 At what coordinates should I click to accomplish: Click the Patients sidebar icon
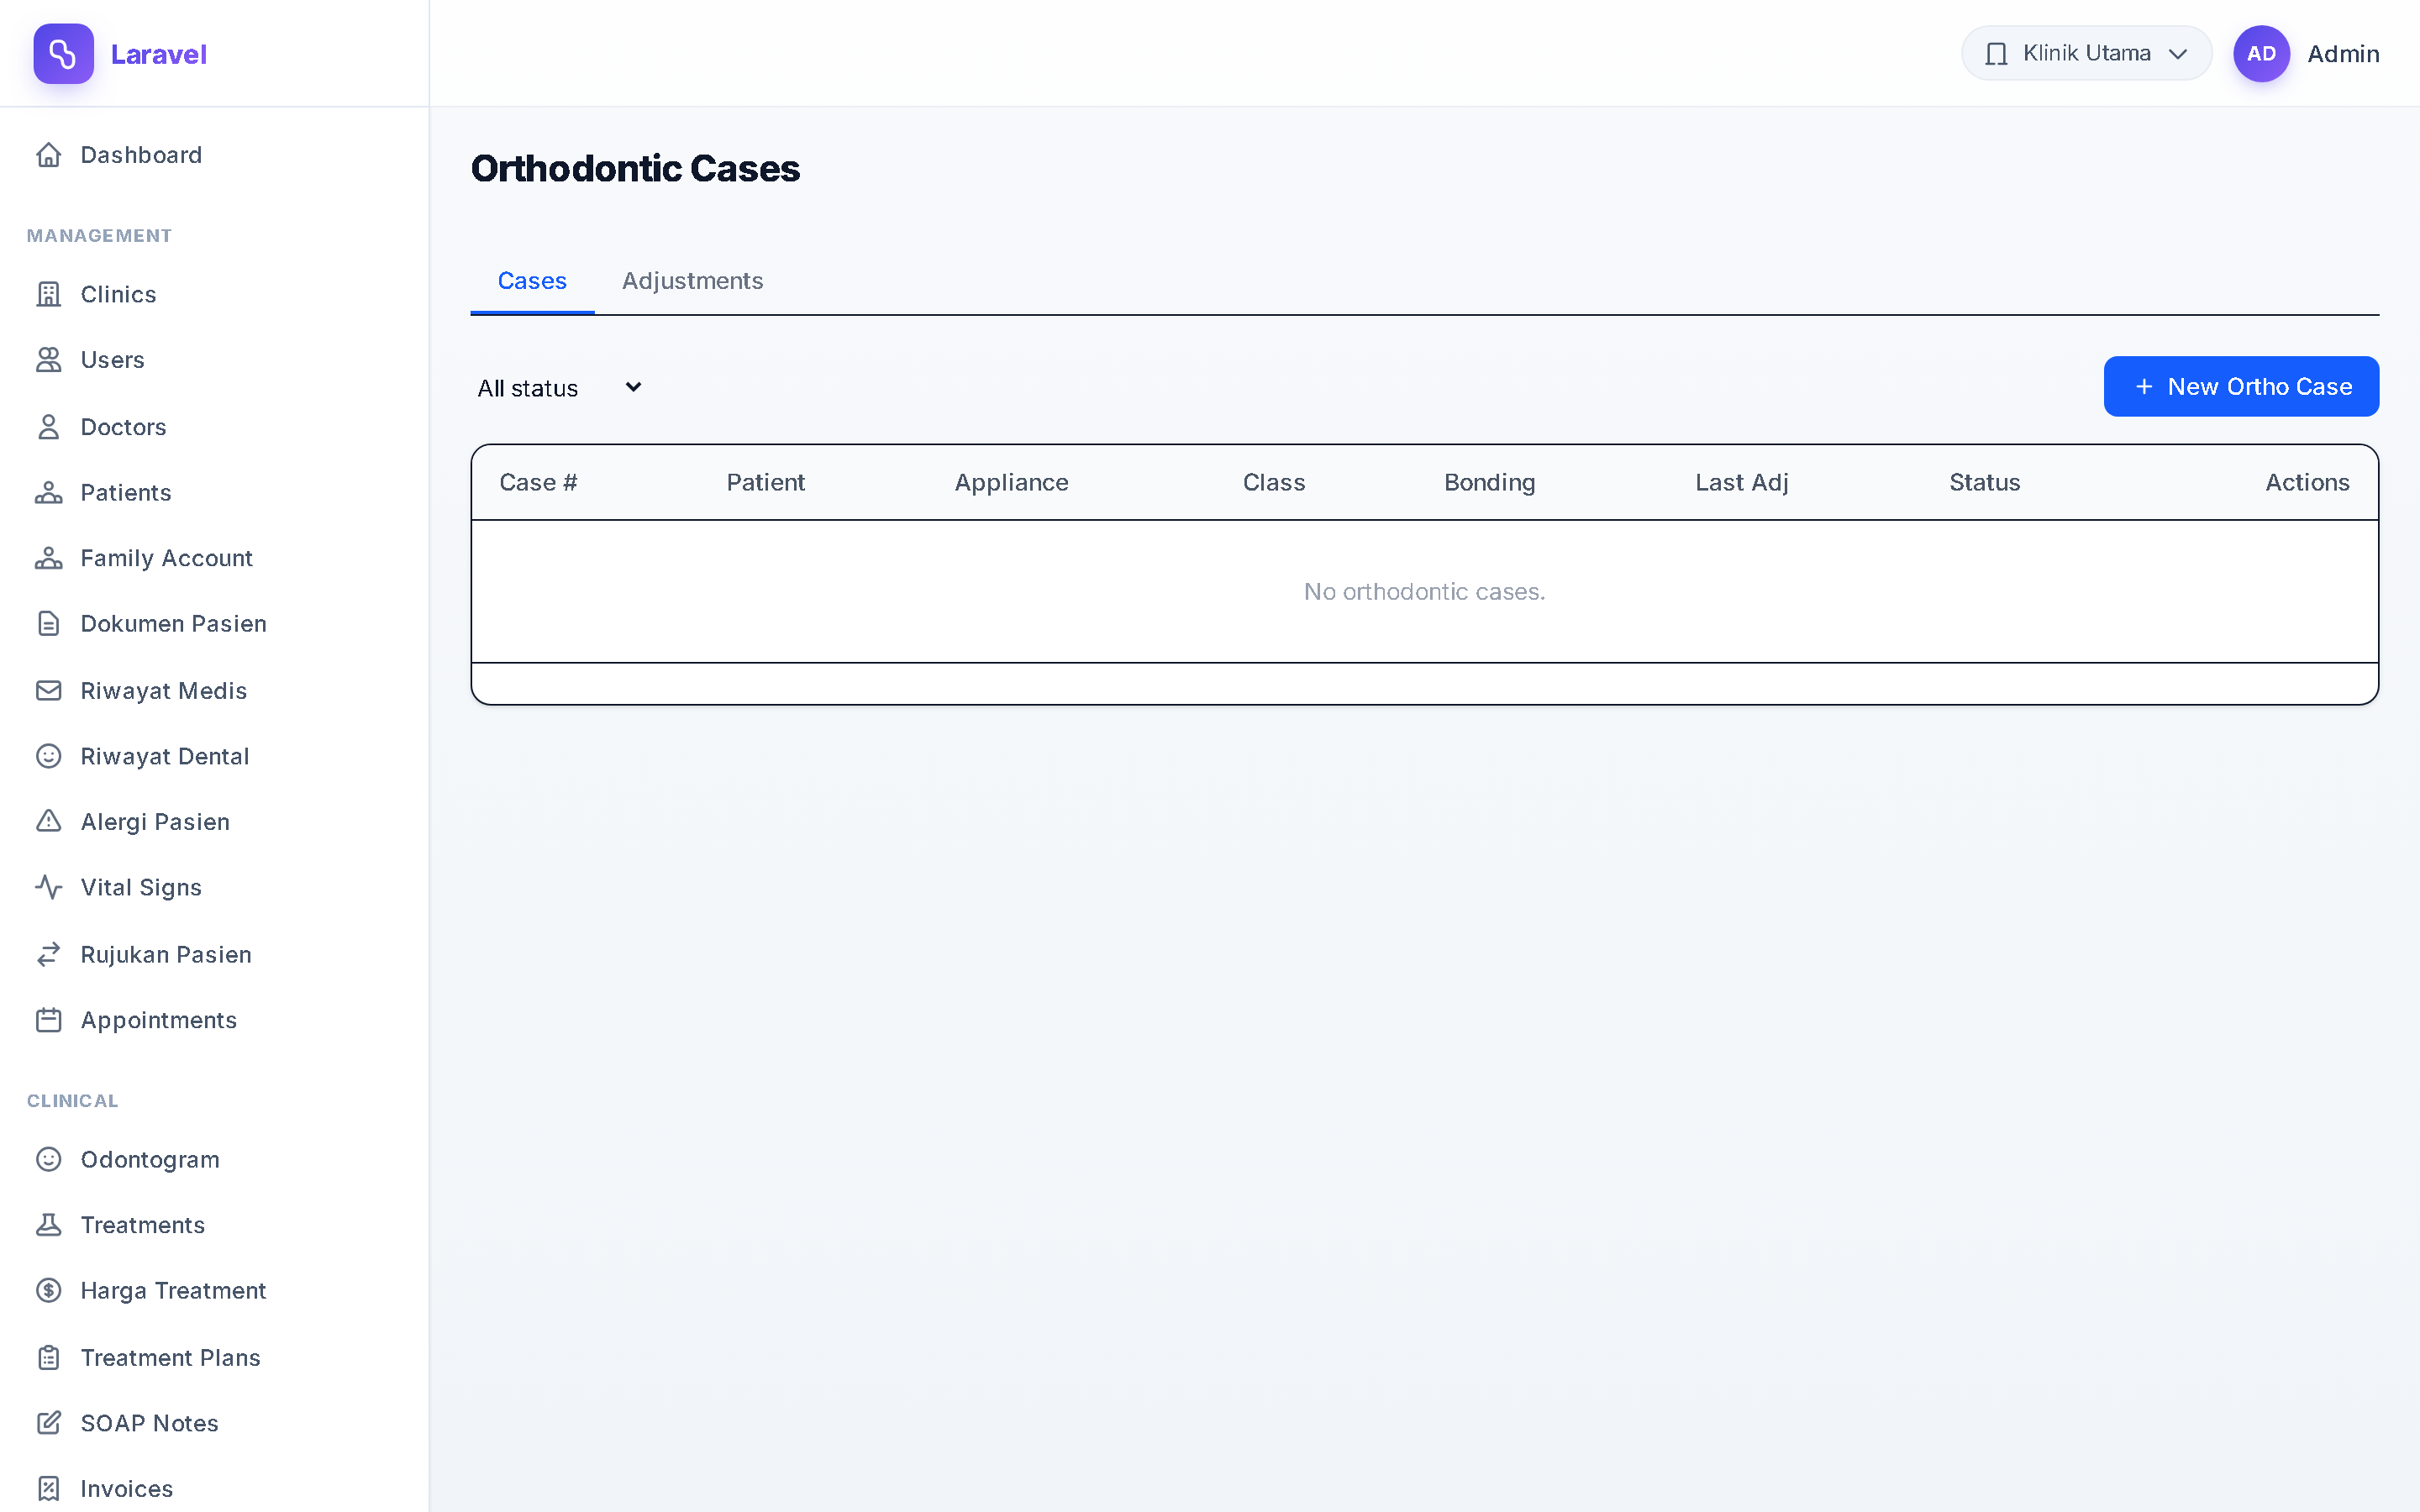coord(49,493)
